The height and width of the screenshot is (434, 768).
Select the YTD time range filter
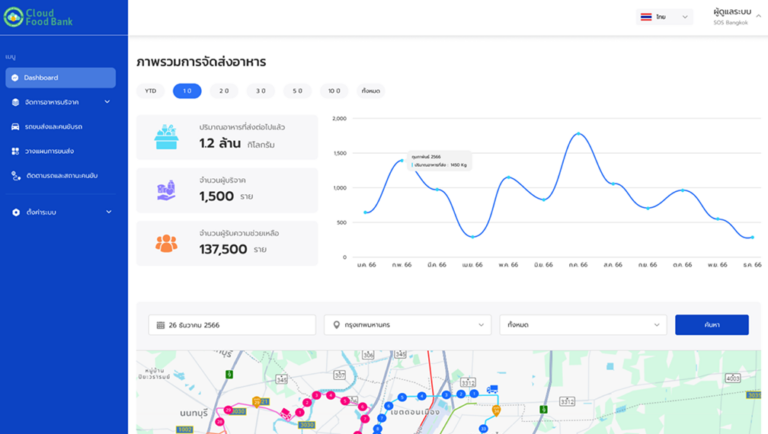click(x=150, y=91)
